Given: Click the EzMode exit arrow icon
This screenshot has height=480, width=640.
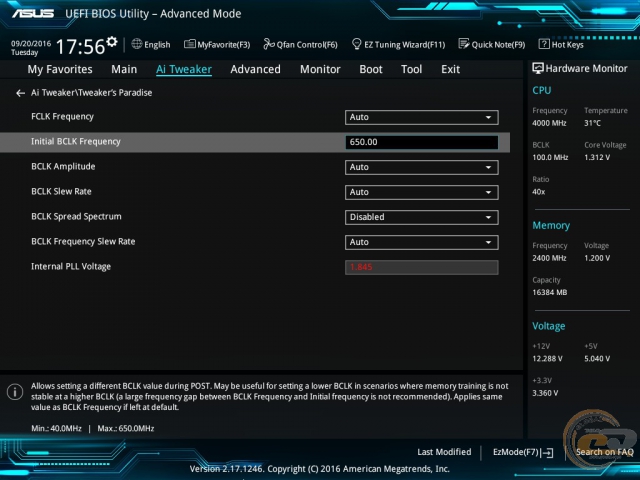Looking at the screenshot, I should [548, 452].
